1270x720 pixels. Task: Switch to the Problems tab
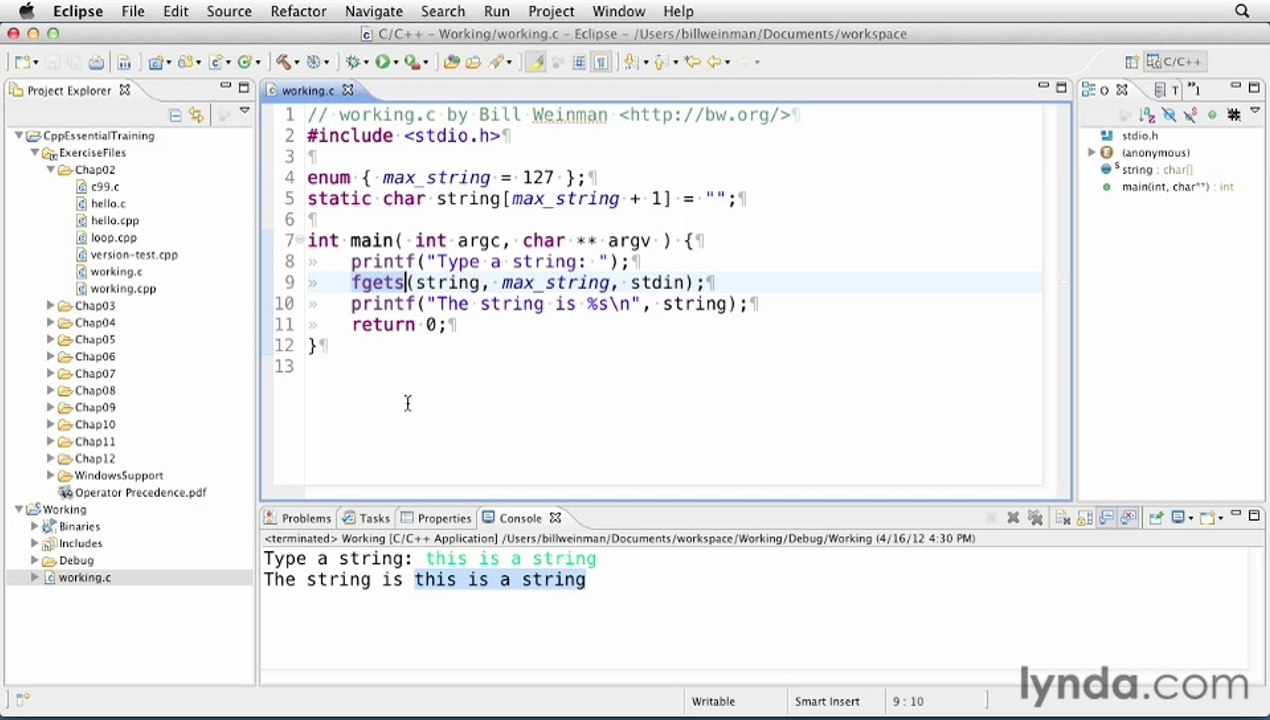tap(297, 518)
